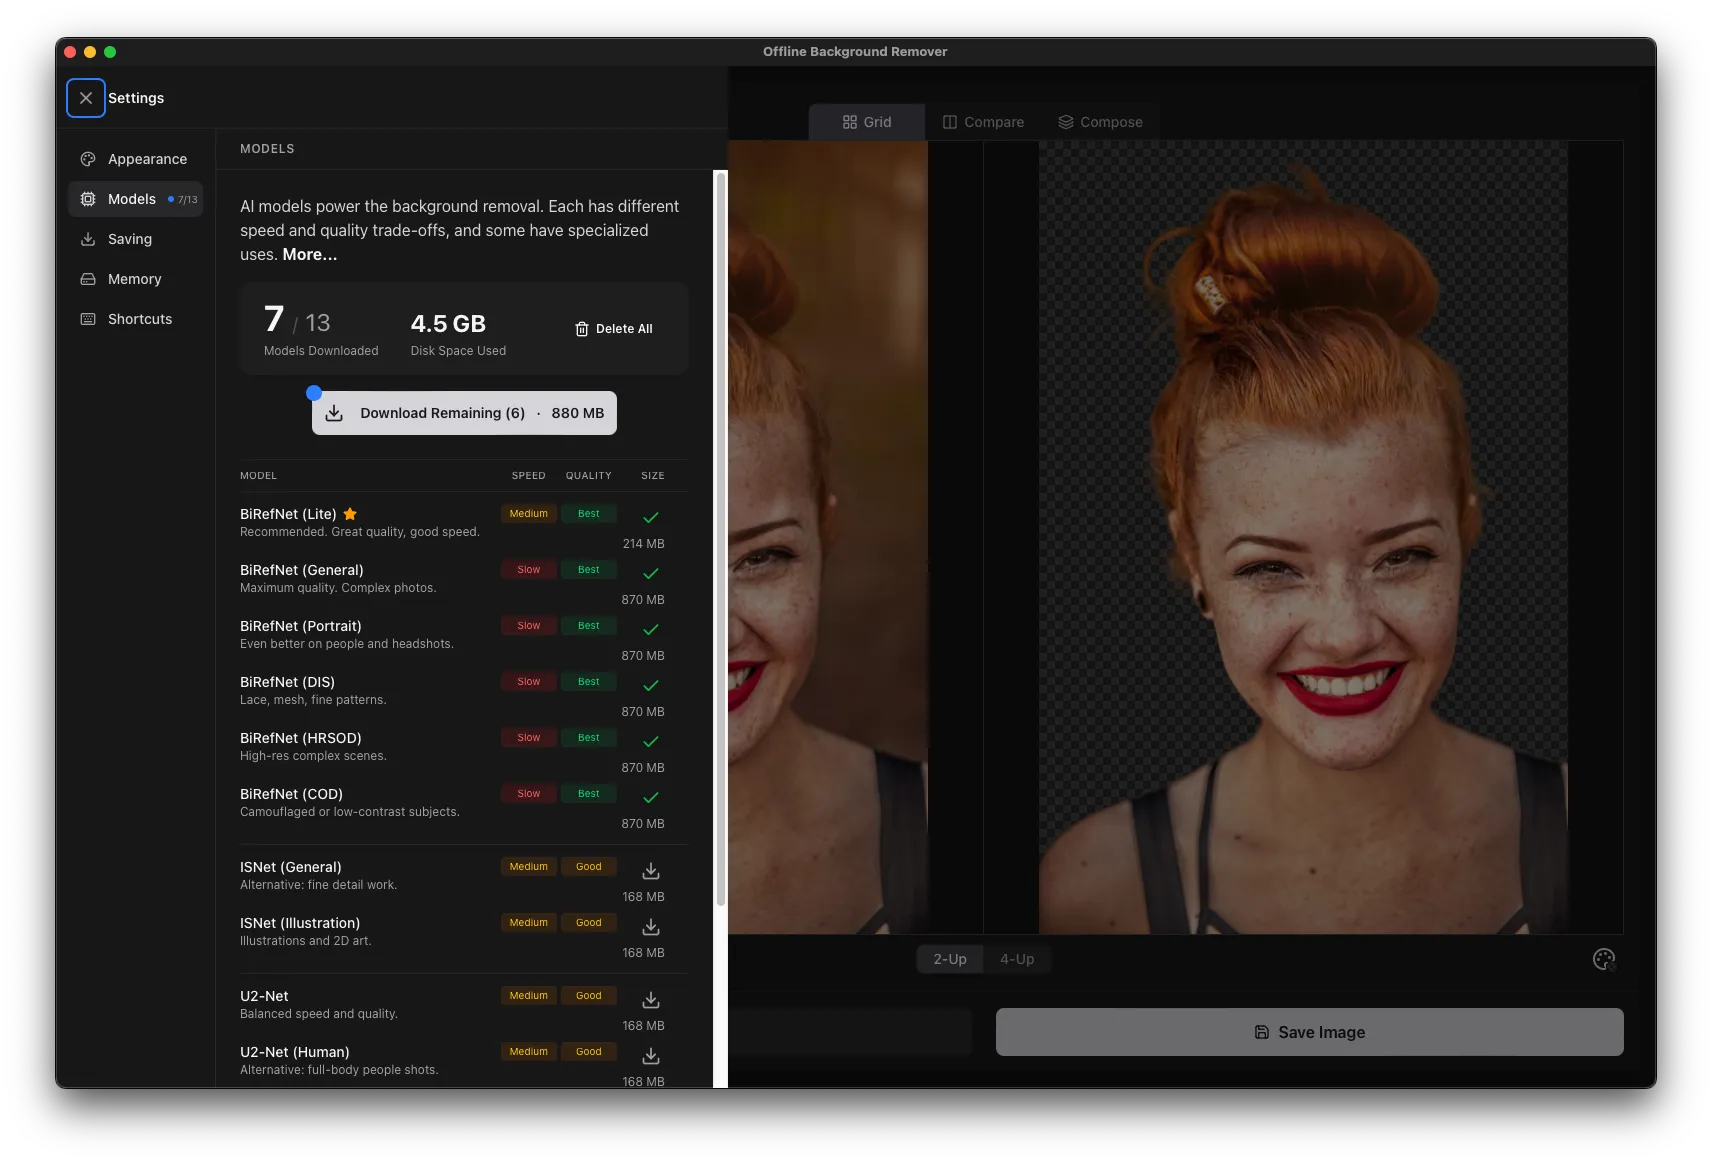Open the Compose tab
This screenshot has width=1712, height=1162.
1100,121
